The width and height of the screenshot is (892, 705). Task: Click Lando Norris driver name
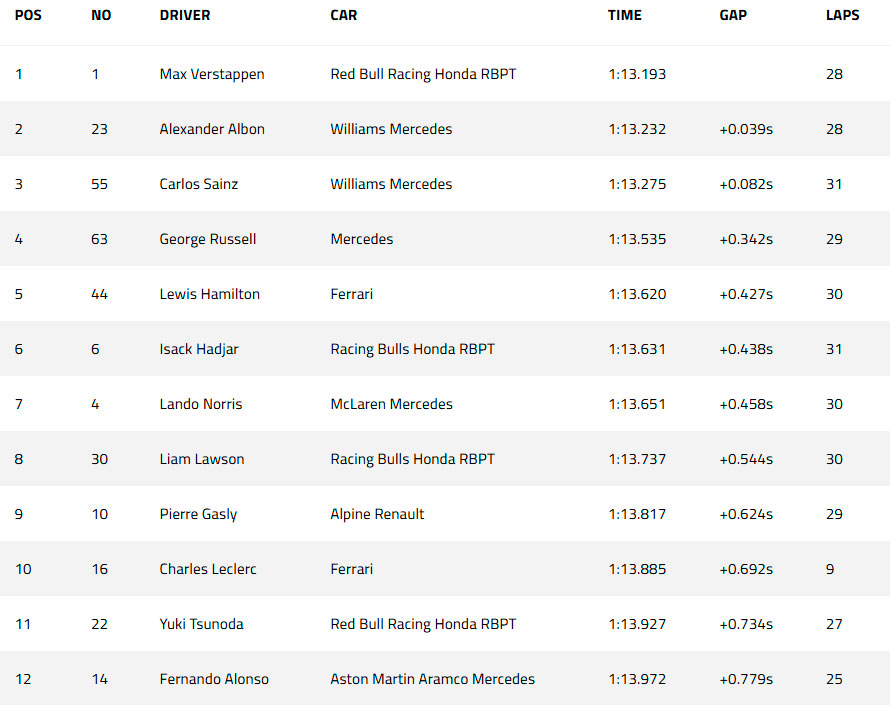click(x=200, y=405)
